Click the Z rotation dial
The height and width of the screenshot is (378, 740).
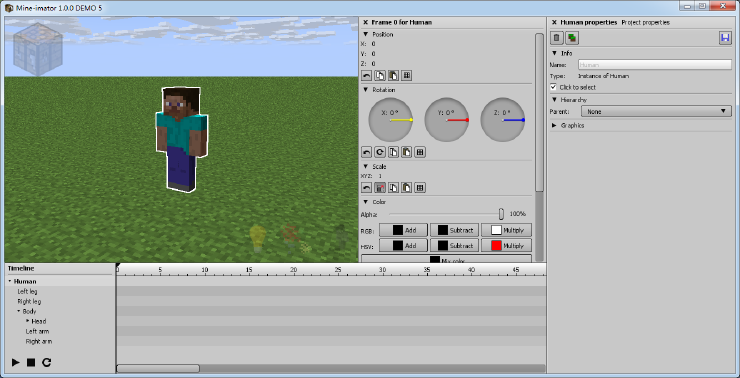[x=503, y=120]
